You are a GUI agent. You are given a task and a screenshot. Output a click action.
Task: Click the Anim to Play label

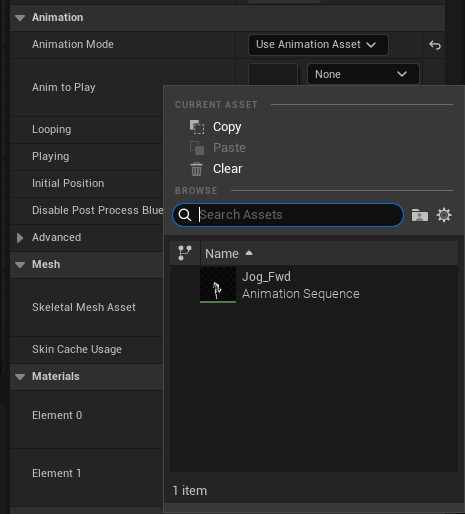tap(64, 87)
